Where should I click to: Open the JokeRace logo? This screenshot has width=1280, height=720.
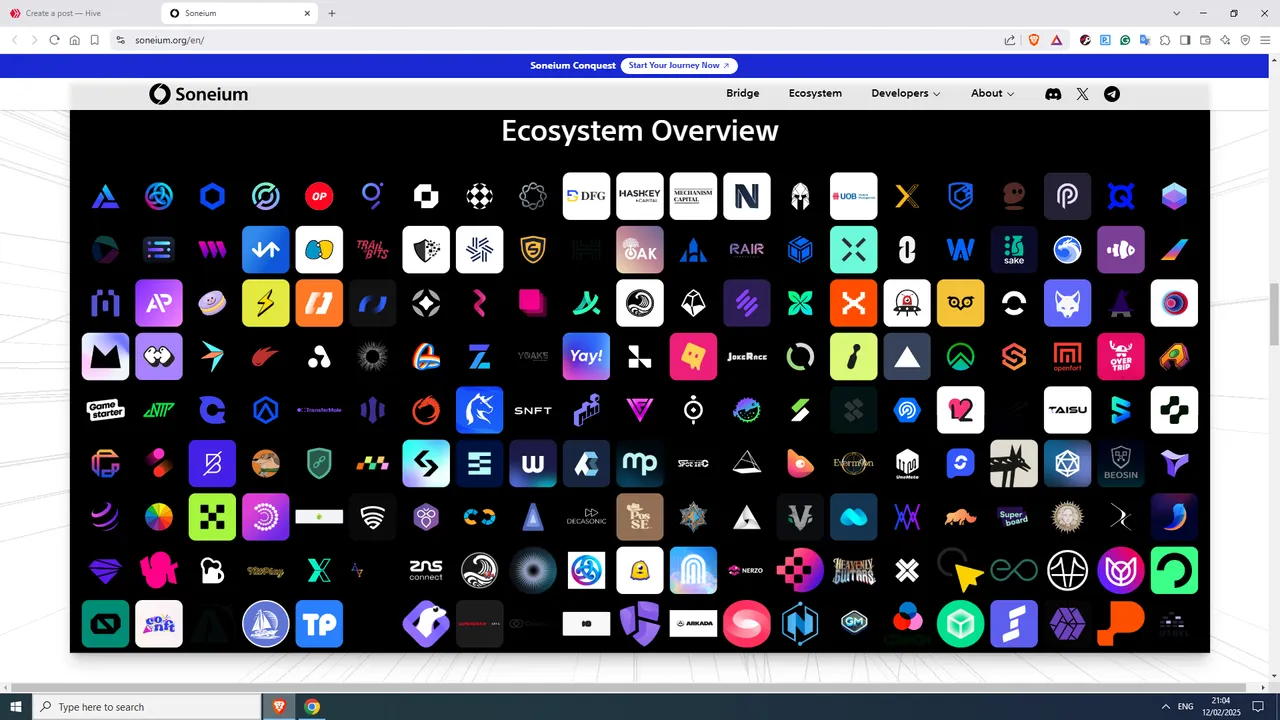[746, 356]
